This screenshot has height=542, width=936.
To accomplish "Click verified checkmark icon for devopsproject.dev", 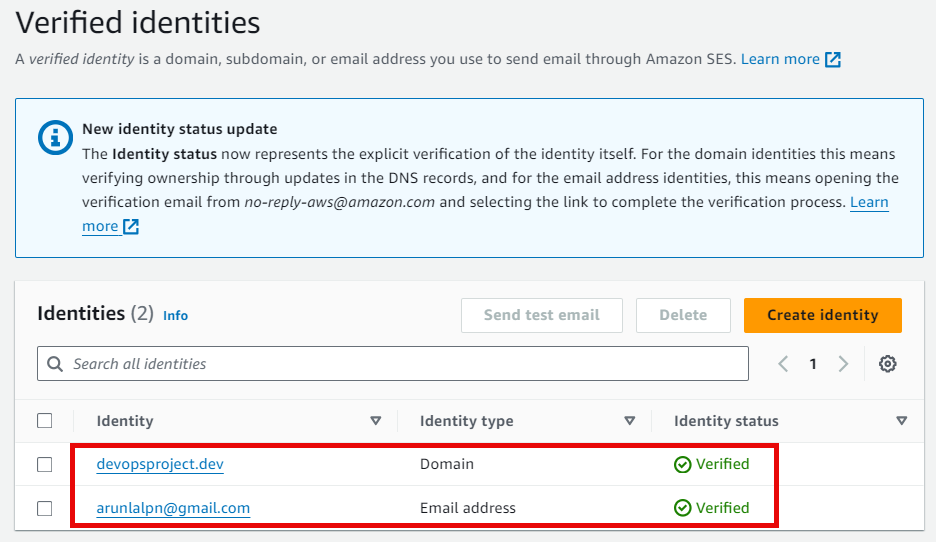I will click(682, 464).
